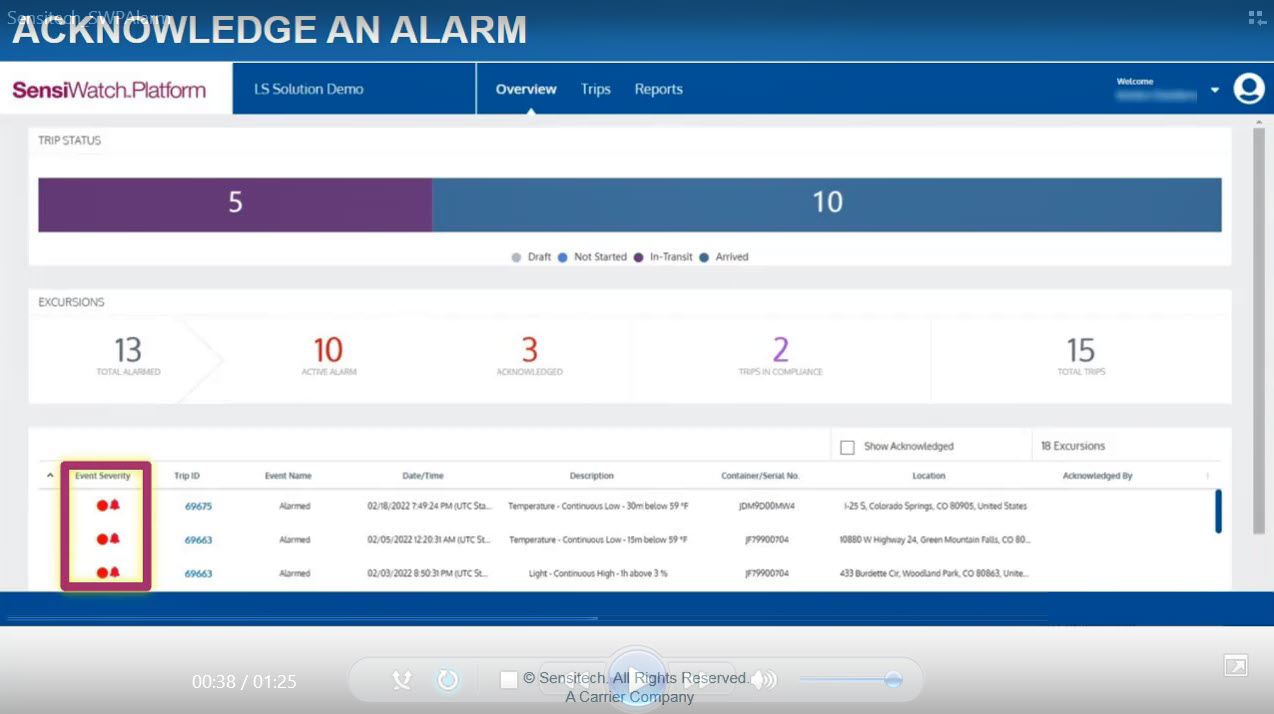Click the top-right window layout icon
Screen dimensions: 1274x714
pyautogui.click(x=1256, y=17)
